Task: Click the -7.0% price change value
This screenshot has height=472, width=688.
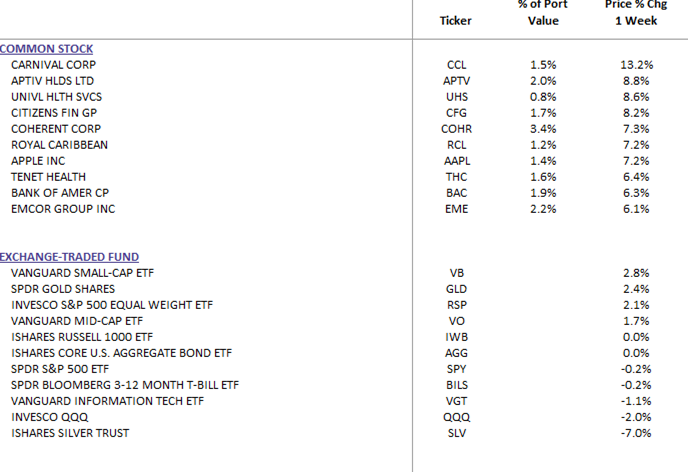Action: (x=636, y=432)
